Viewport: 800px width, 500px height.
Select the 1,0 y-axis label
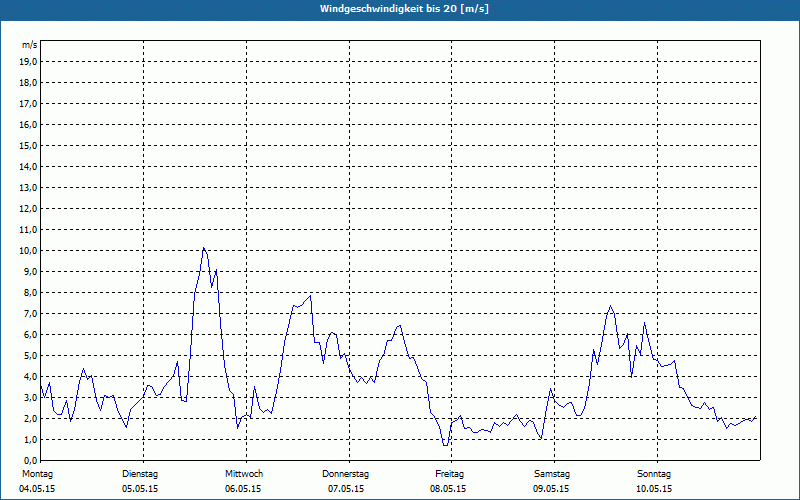coord(30,440)
